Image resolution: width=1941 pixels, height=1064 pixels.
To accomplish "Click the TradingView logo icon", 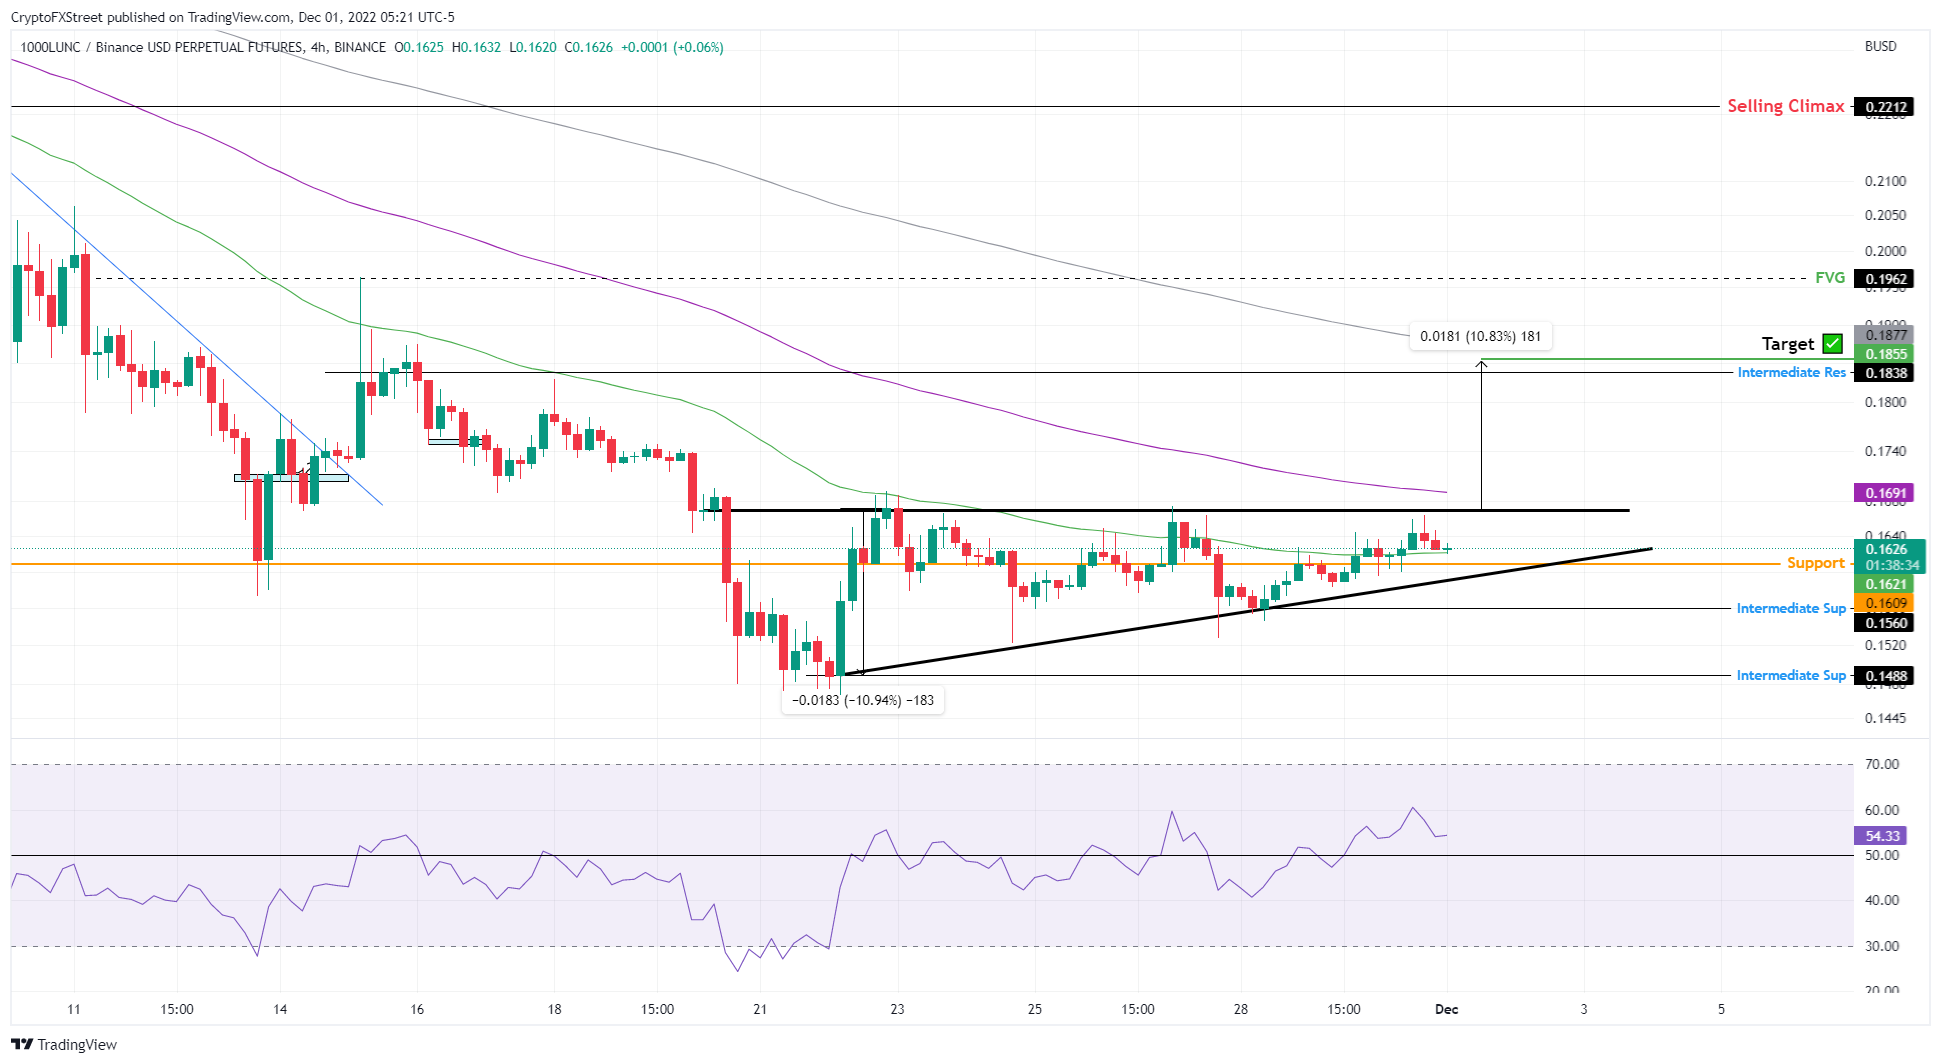I will pyautogui.click(x=22, y=1044).
